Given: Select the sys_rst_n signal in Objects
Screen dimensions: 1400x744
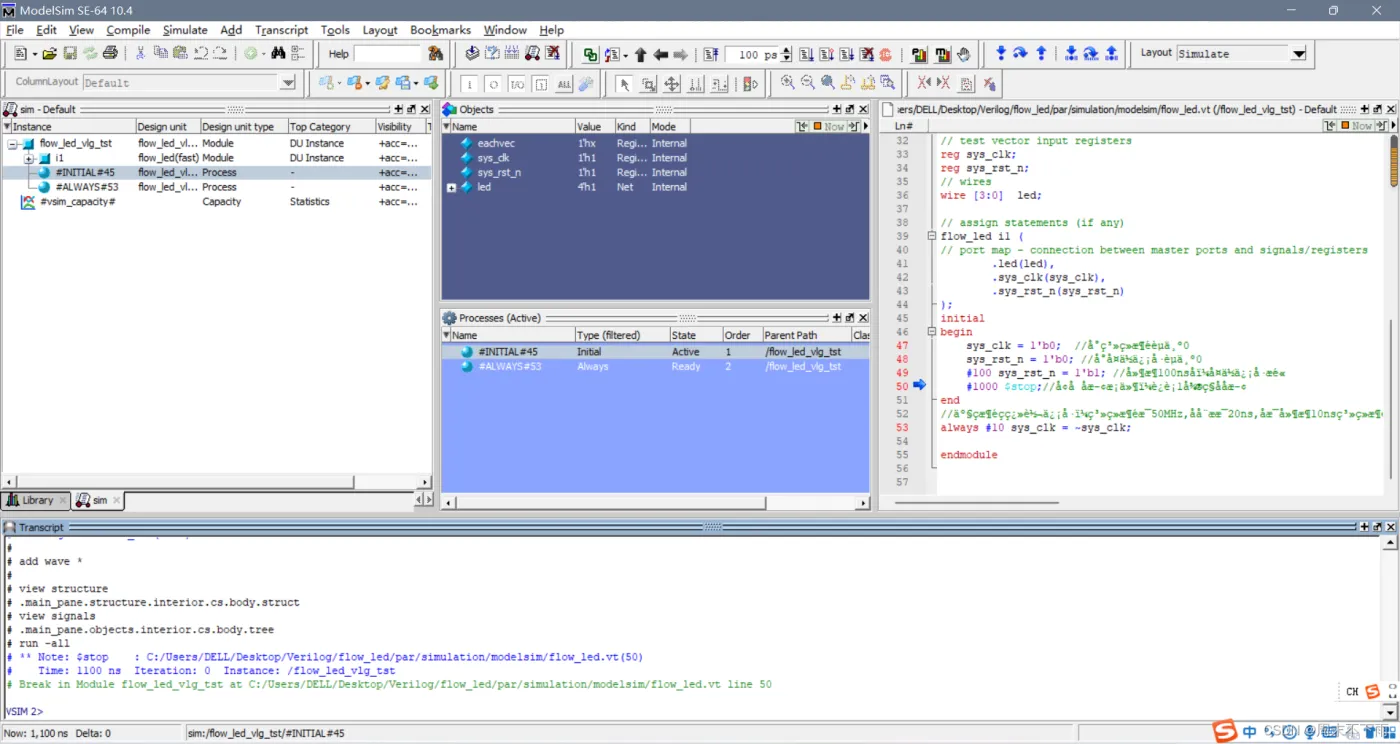Looking at the screenshot, I should point(499,173).
